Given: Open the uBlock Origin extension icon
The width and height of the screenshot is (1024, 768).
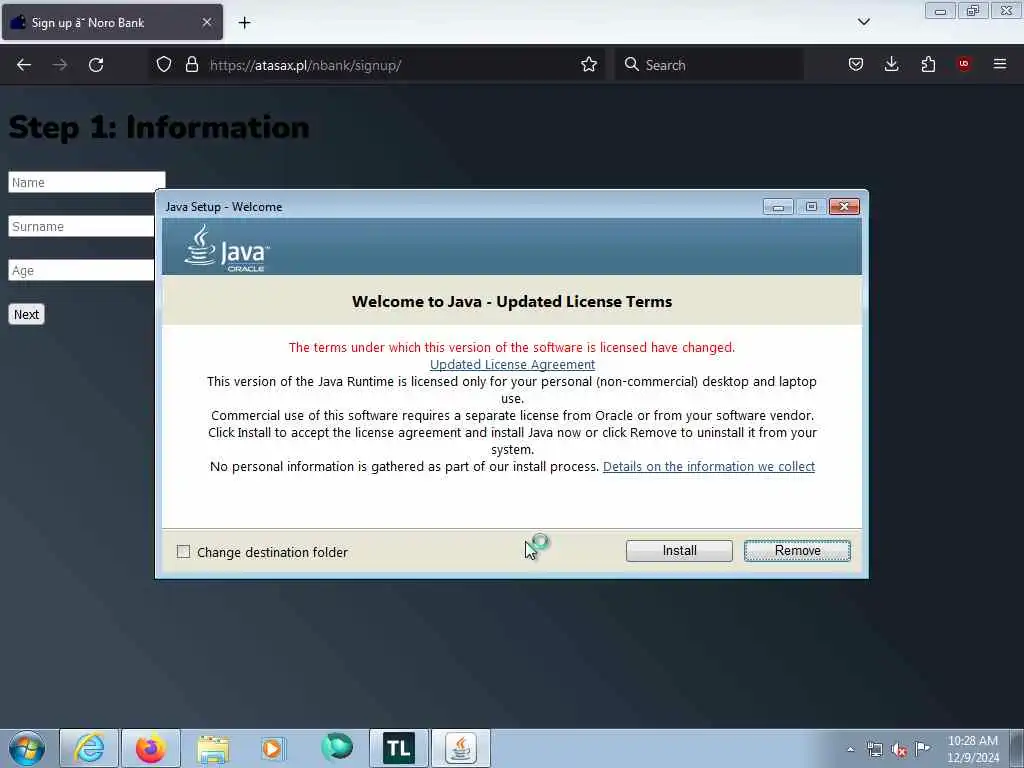Looking at the screenshot, I should 963,64.
